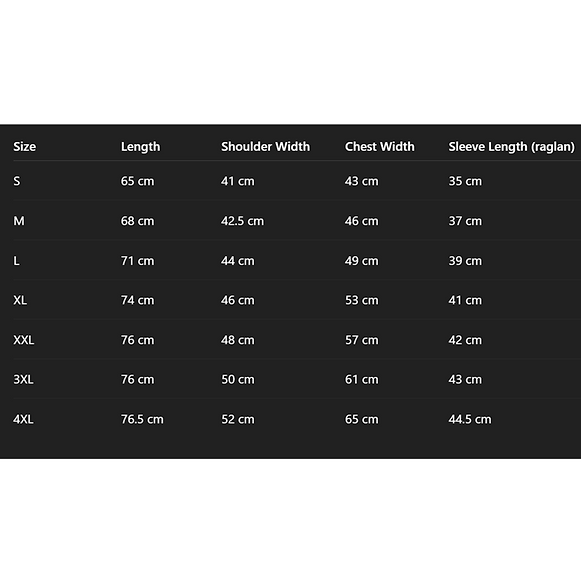The image size is (581, 580).
Task: Click the Chest Width column header
Action: tap(379, 146)
